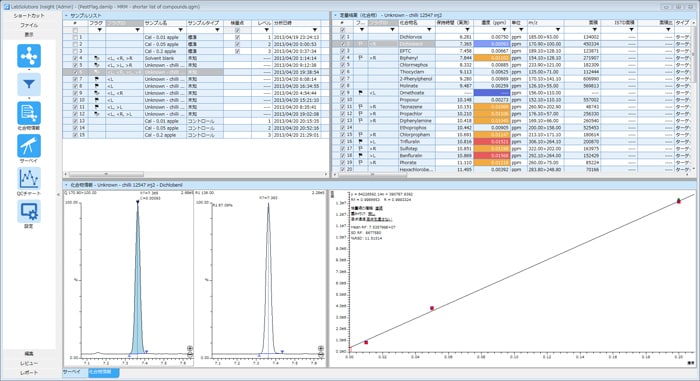Open the molecule network icon in sidebar

click(29, 56)
